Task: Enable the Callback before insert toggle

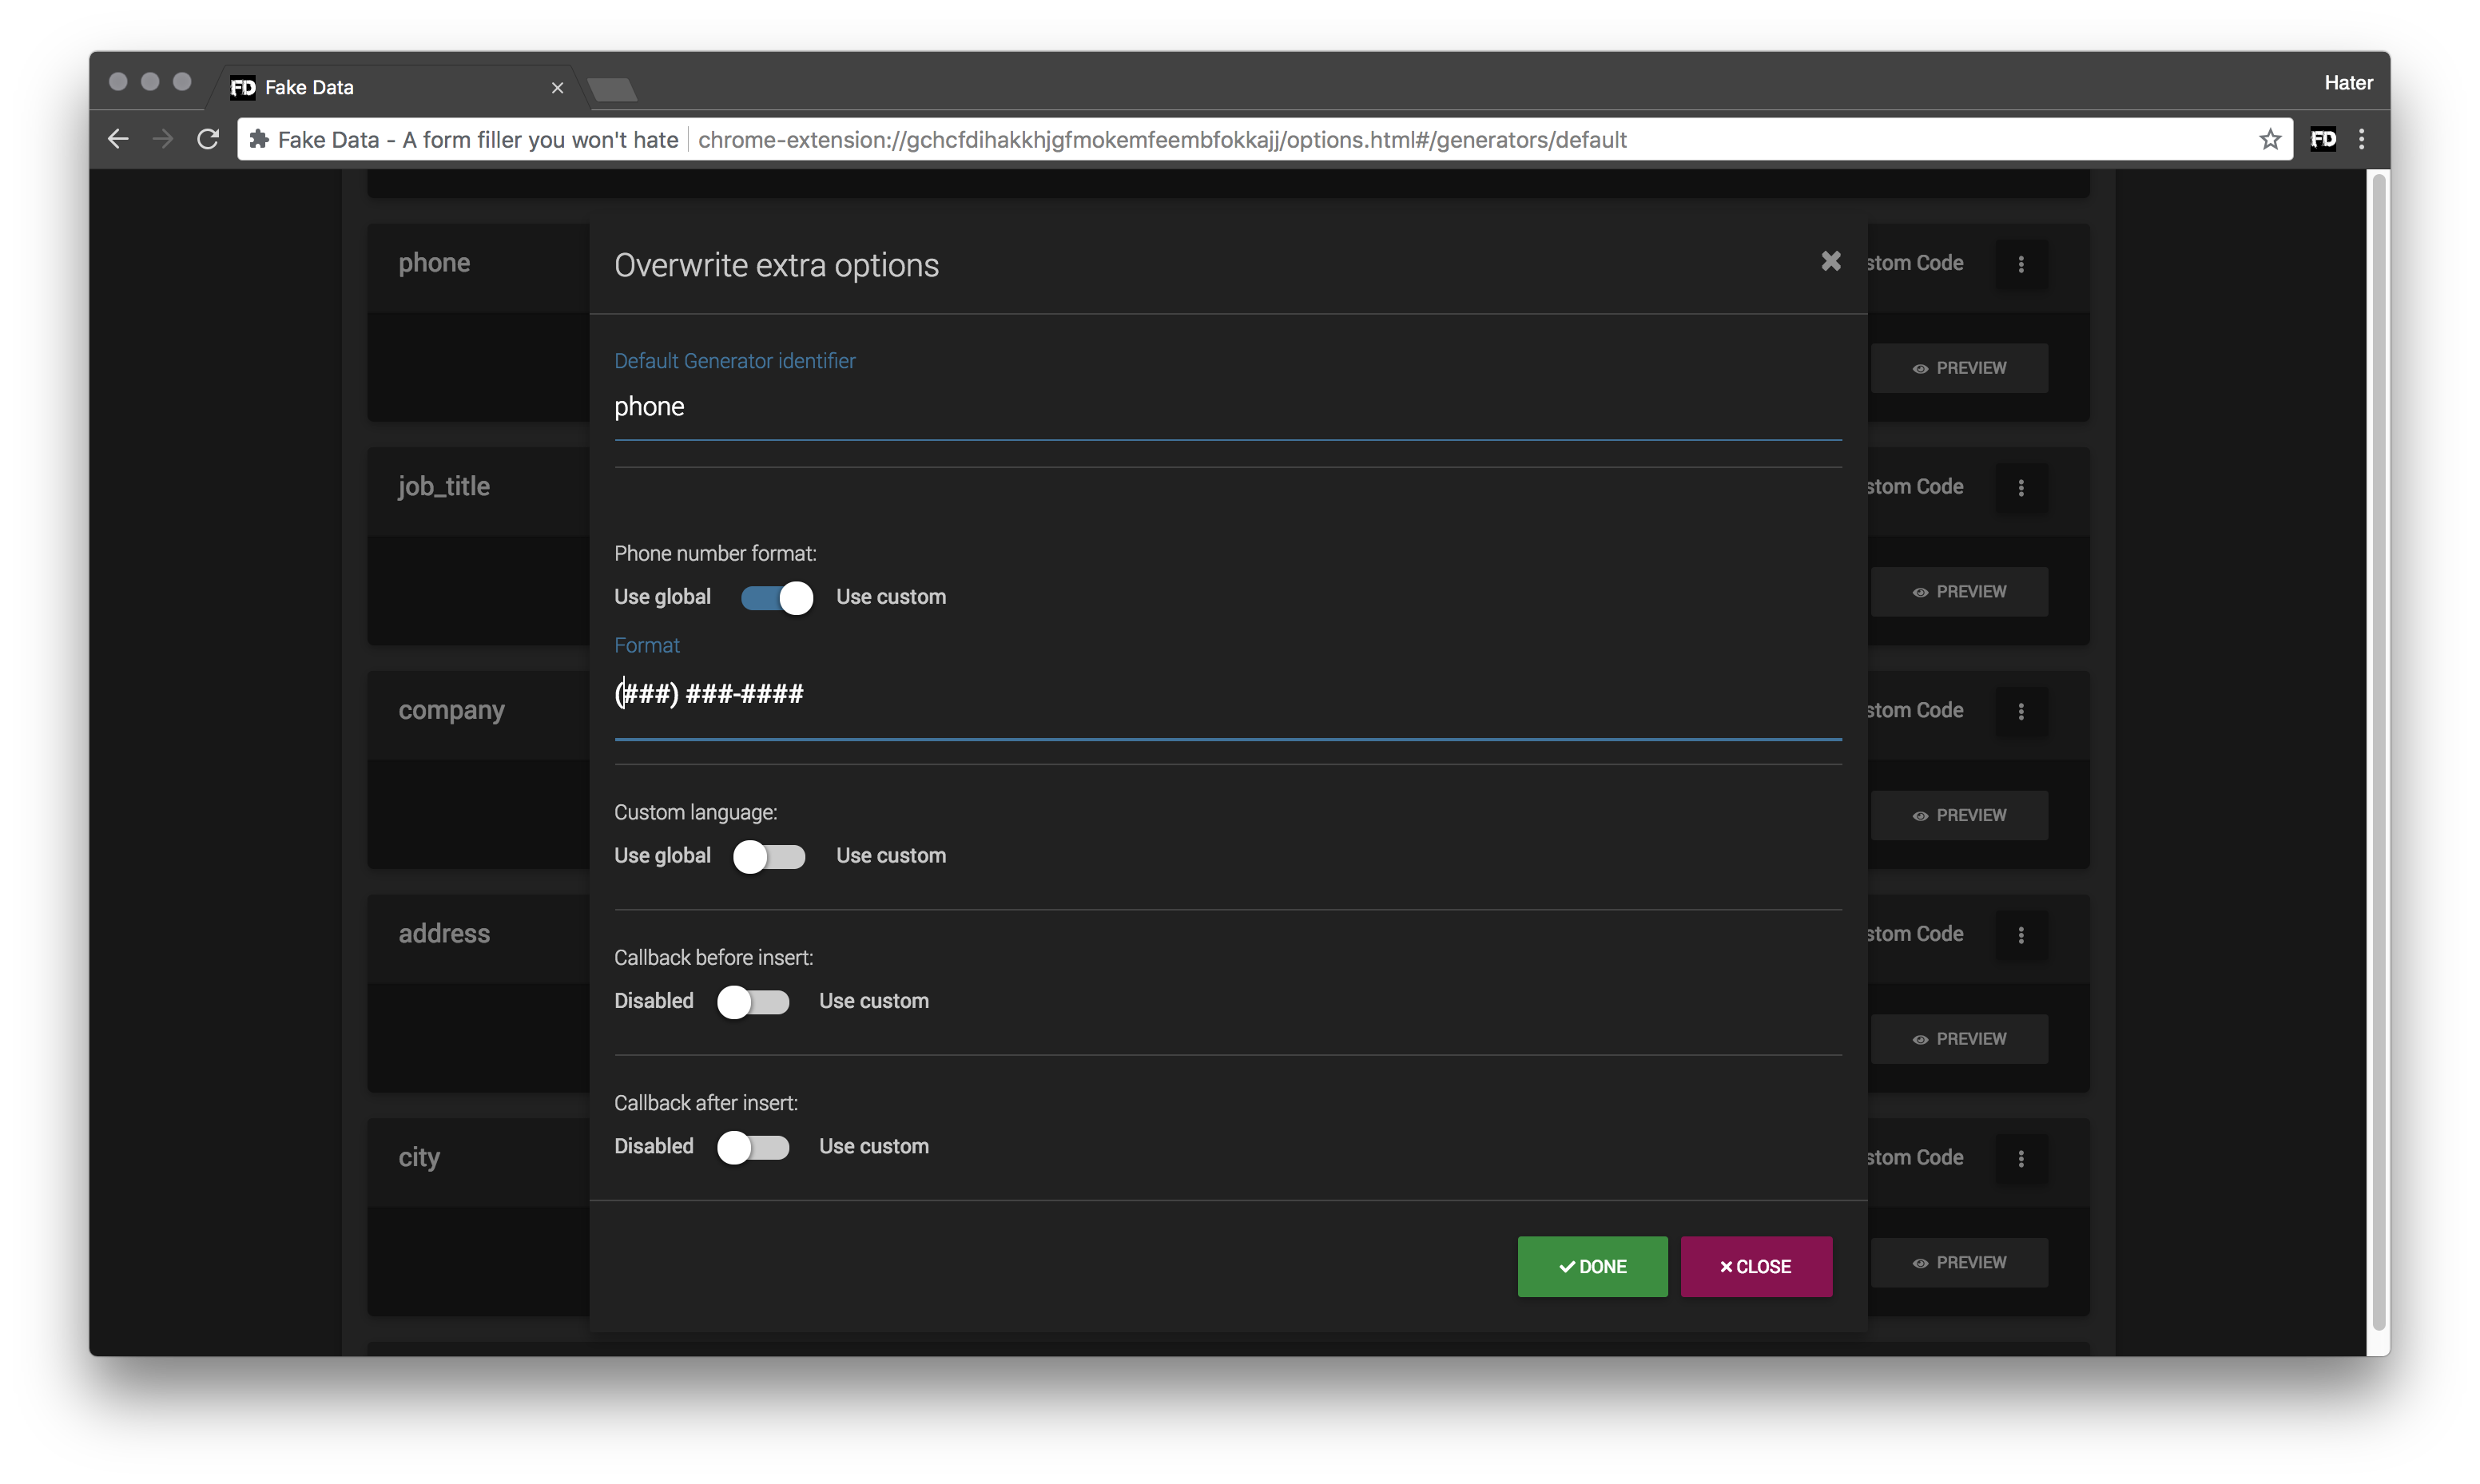Action: (x=753, y=1002)
